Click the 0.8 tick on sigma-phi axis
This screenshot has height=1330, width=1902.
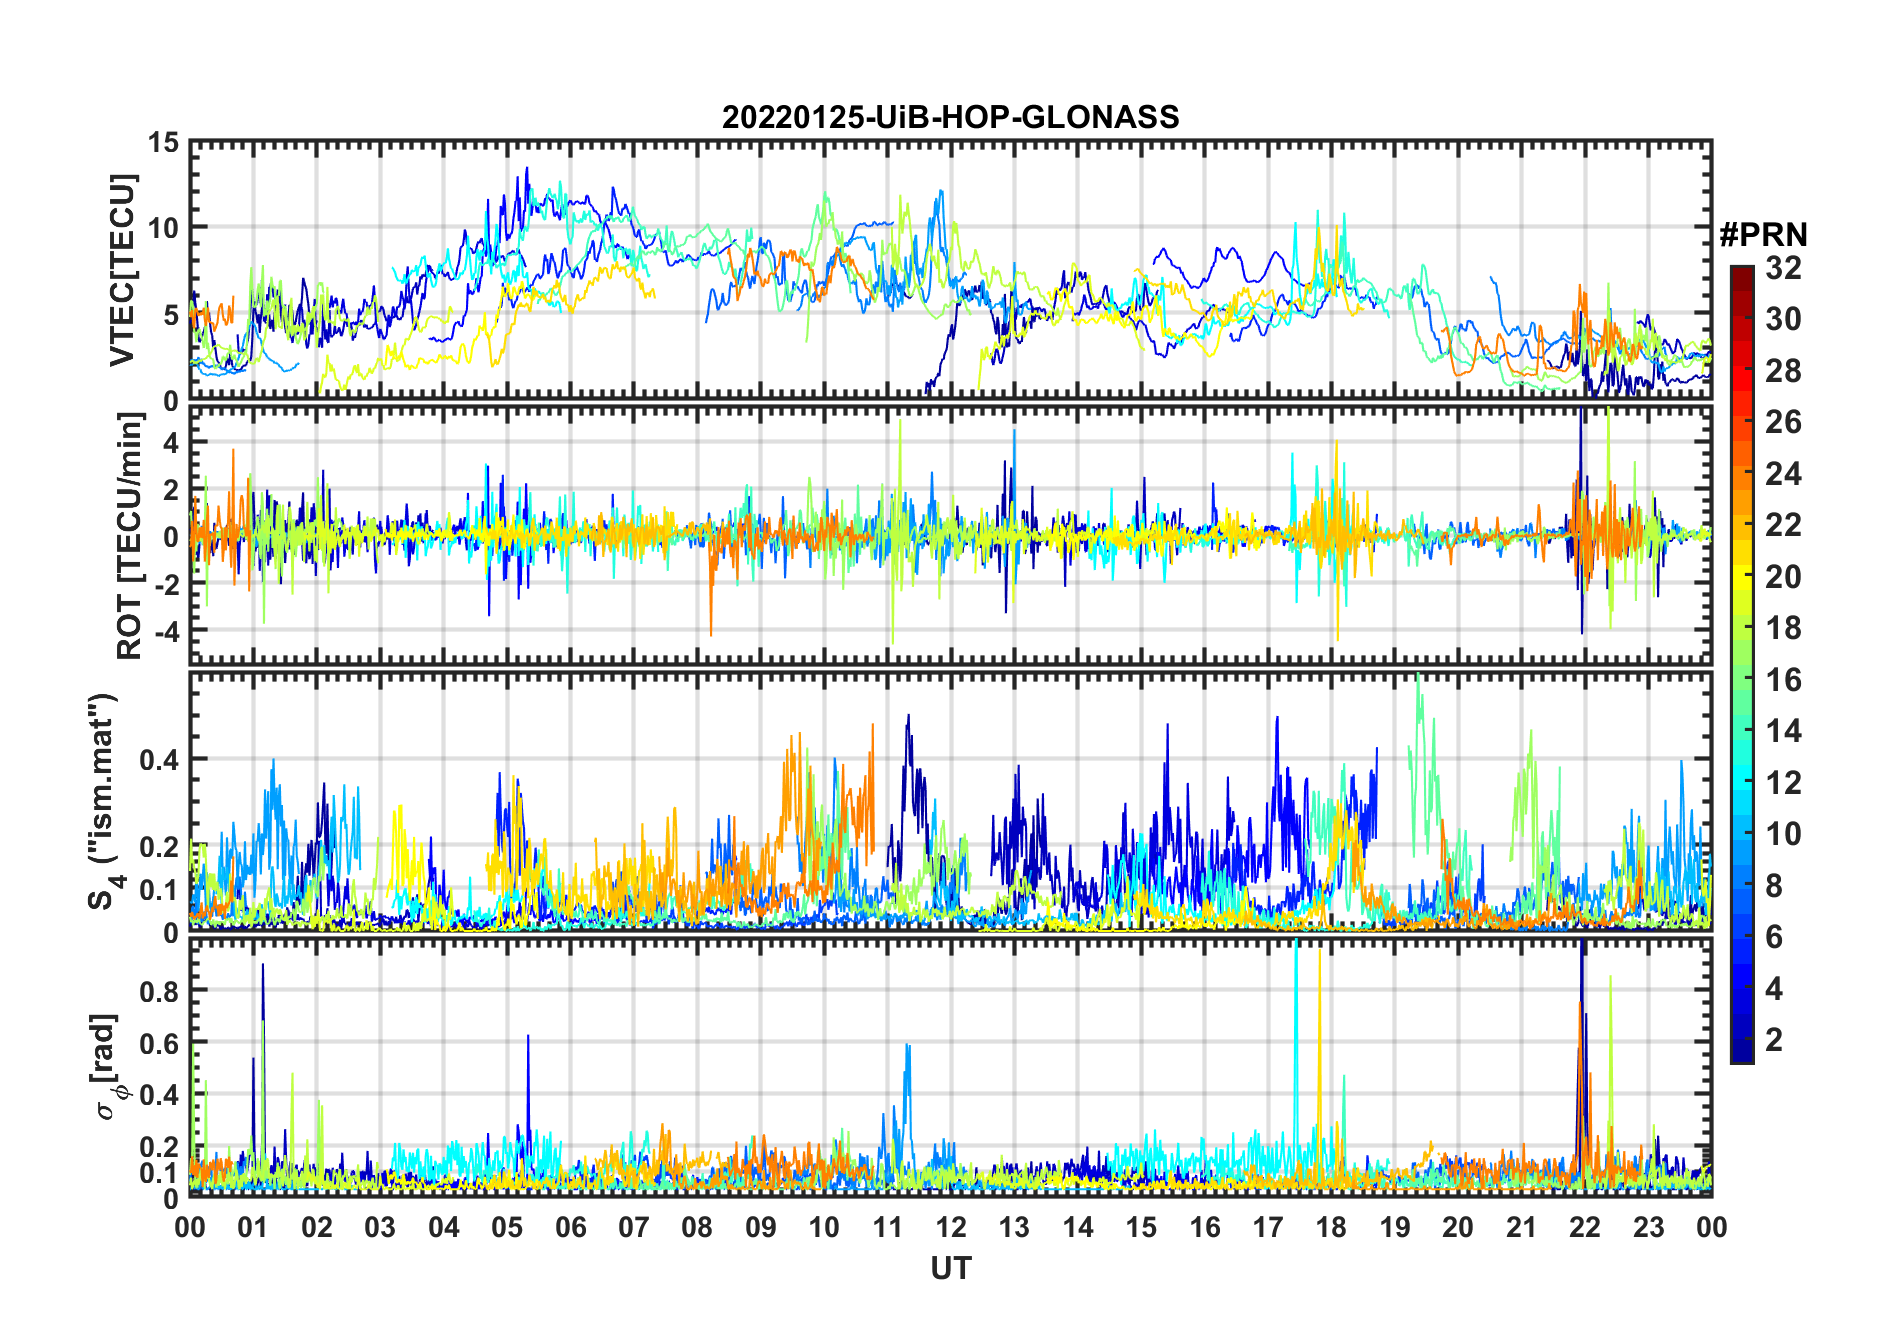[159, 991]
